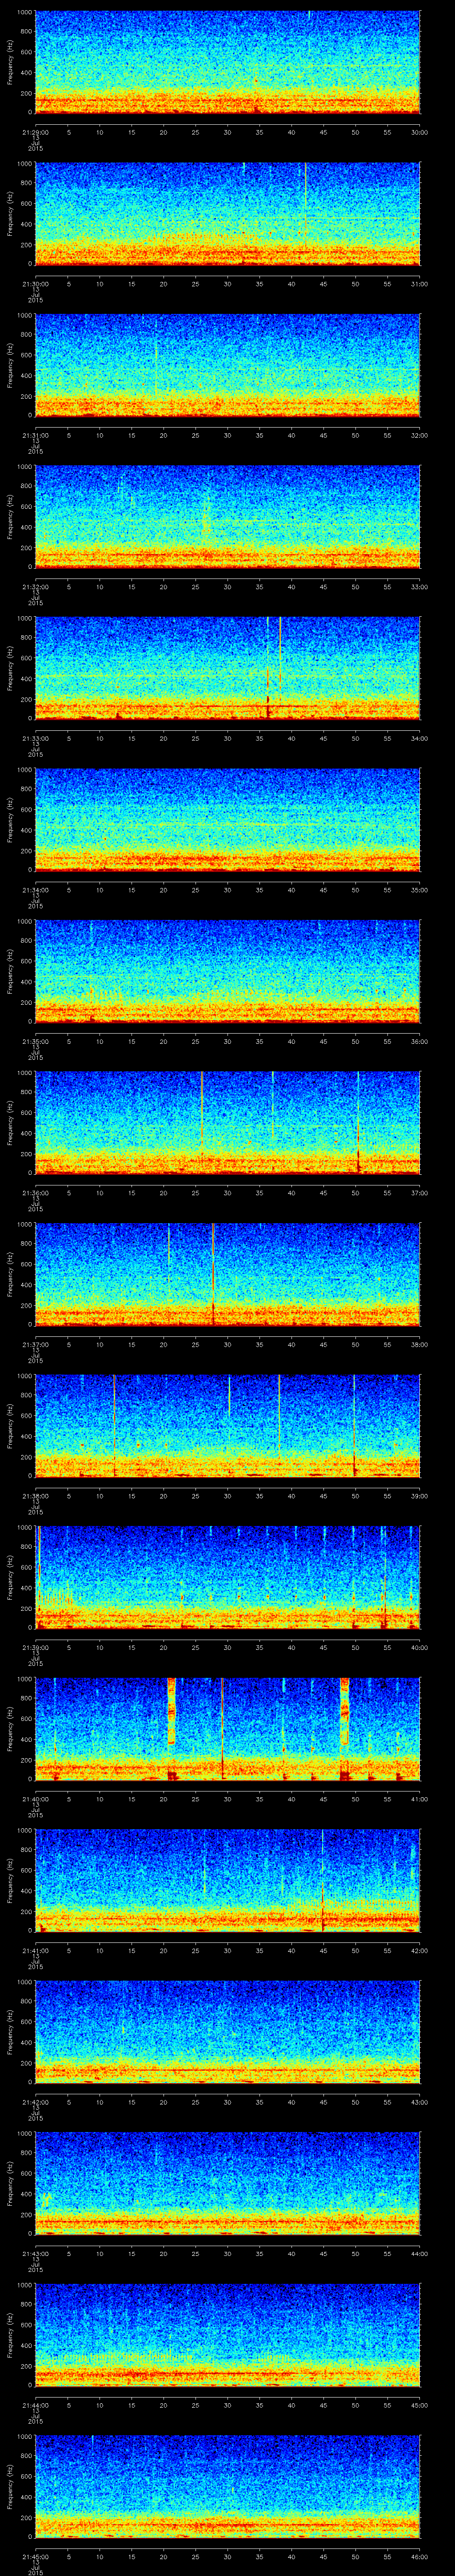This screenshot has width=455, height=2576.
Task: Click the 30:00 end time label
Action: tap(419, 132)
